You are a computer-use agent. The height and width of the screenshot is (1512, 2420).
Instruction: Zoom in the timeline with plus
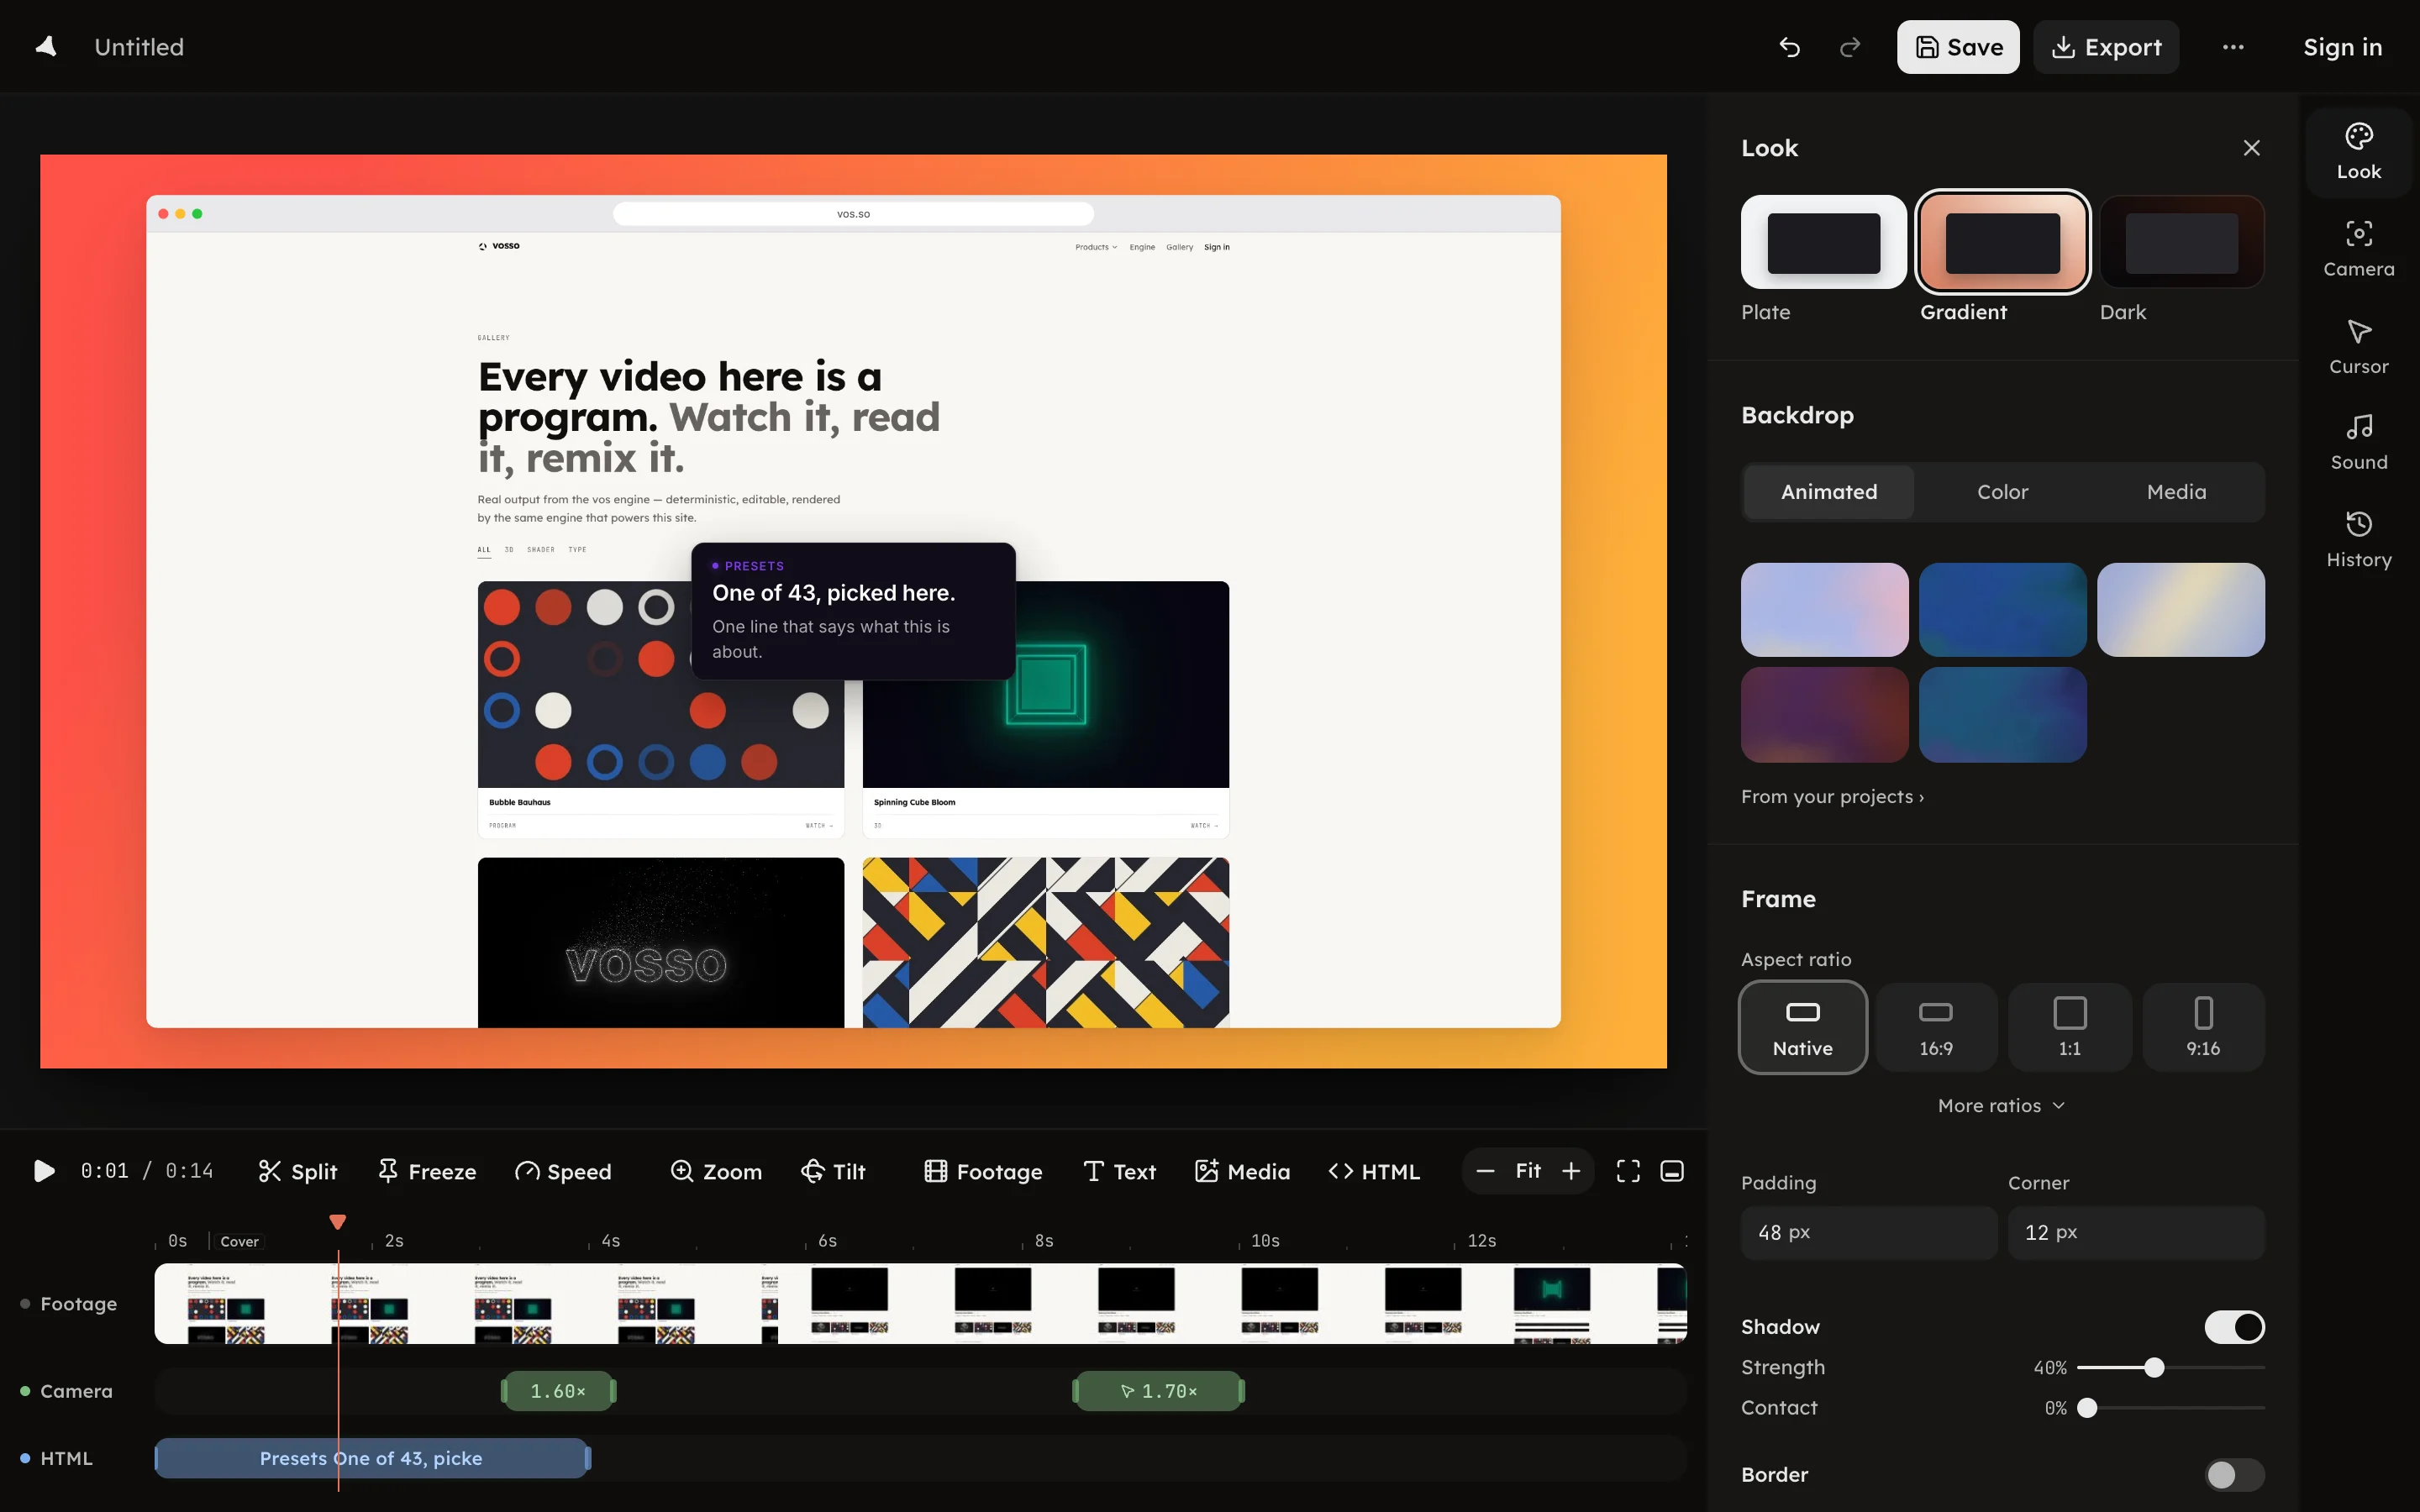1571,1171
